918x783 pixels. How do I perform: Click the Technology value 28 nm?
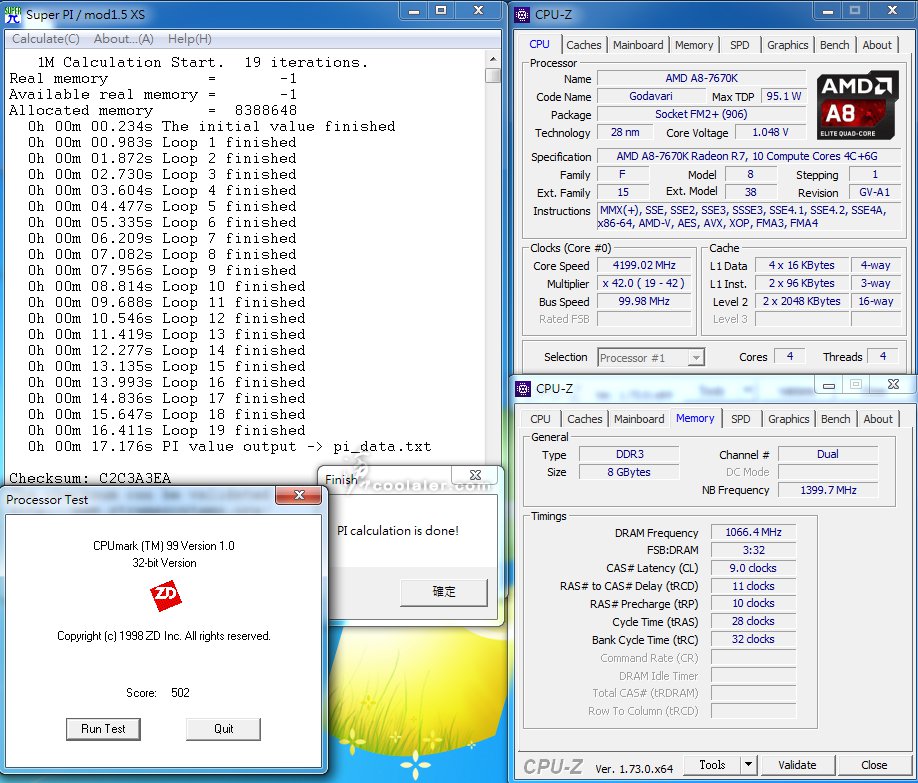(625, 132)
